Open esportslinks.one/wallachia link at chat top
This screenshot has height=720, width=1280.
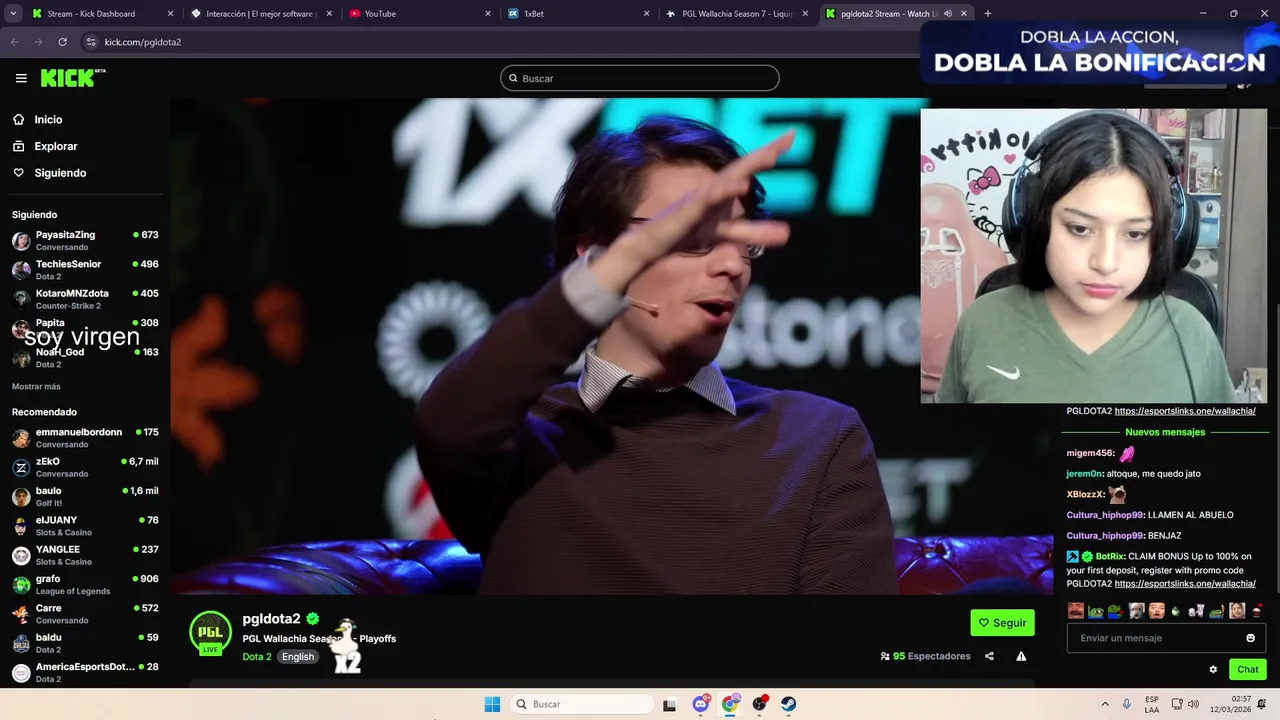pyautogui.click(x=1185, y=411)
